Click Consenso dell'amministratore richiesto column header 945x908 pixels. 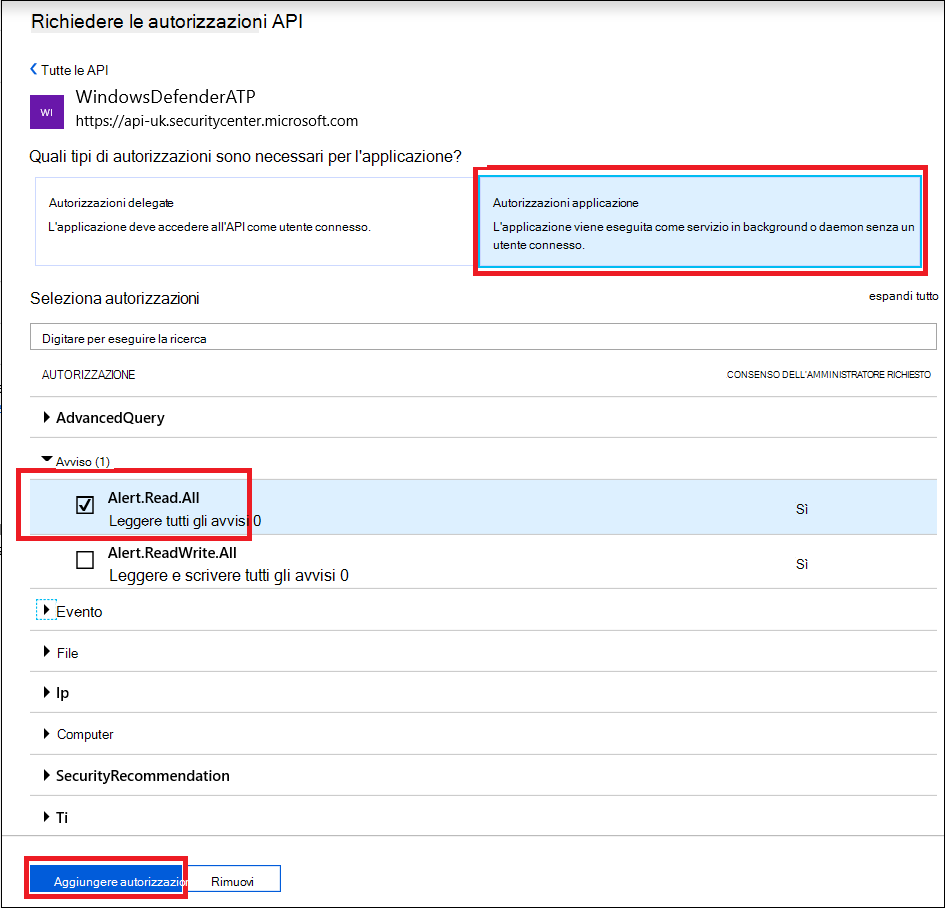[x=829, y=375]
